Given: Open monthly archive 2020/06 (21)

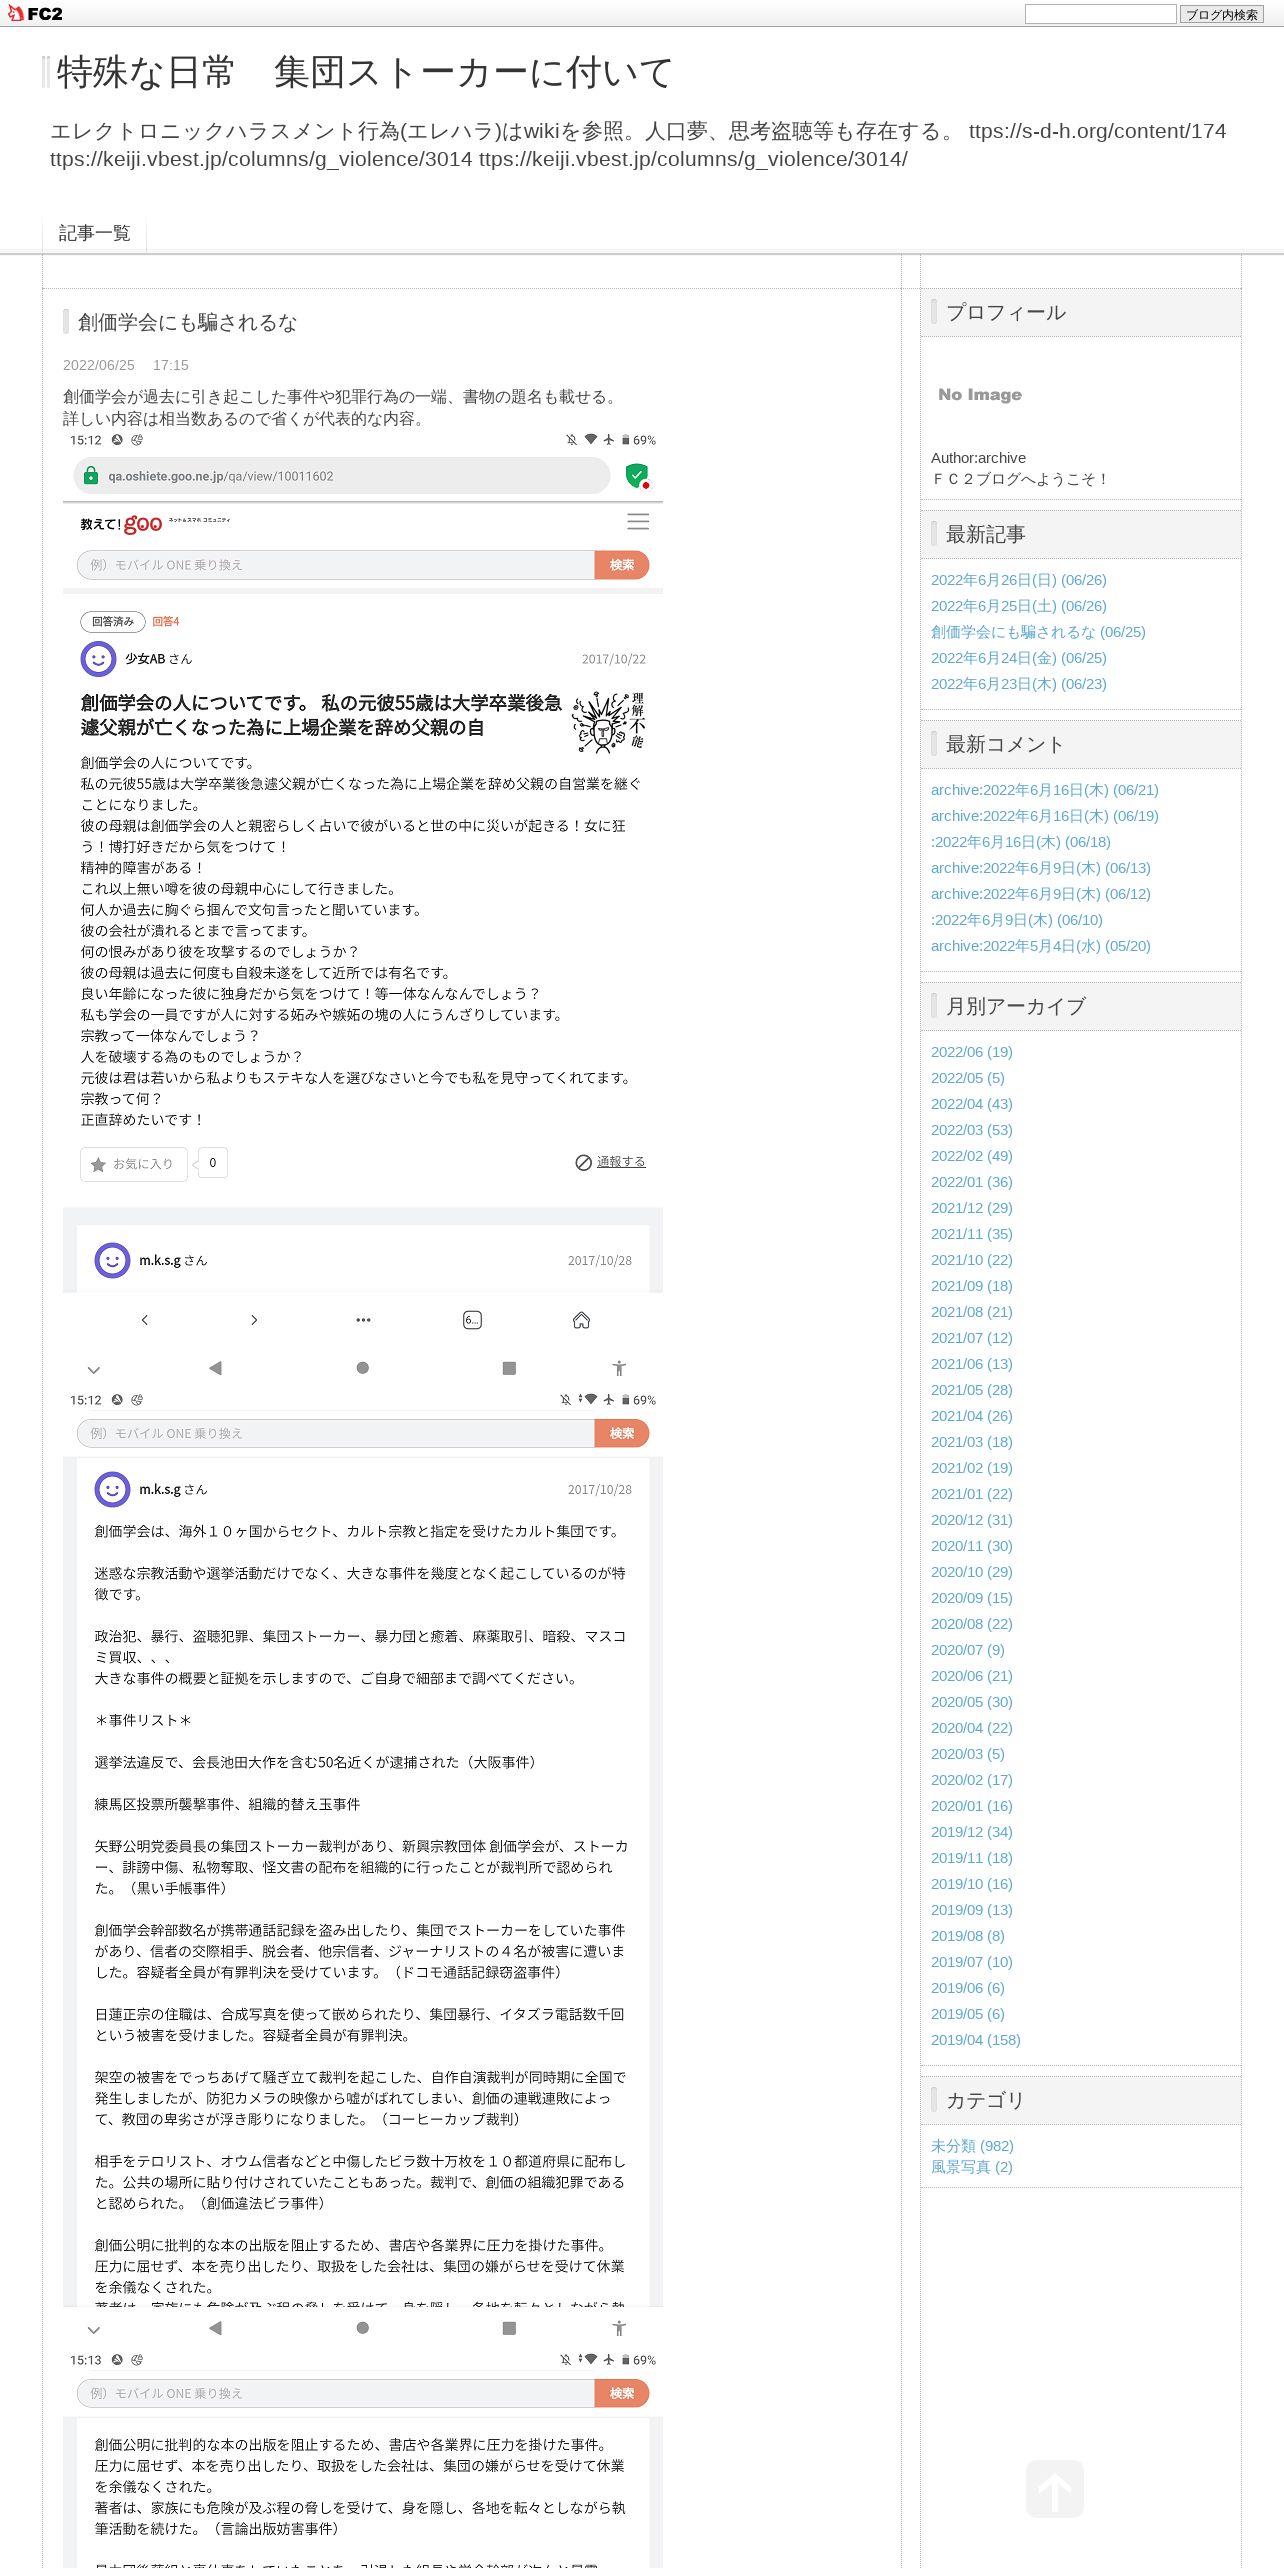Looking at the screenshot, I should pyautogui.click(x=971, y=1676).
